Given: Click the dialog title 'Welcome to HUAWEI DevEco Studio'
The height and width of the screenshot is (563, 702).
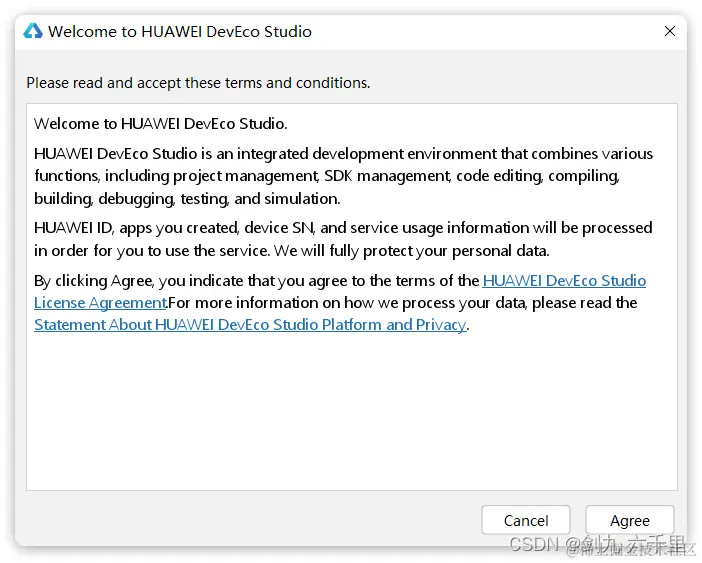Looking at the screenshot, I should pyautogui.click(x=180, y=31).
